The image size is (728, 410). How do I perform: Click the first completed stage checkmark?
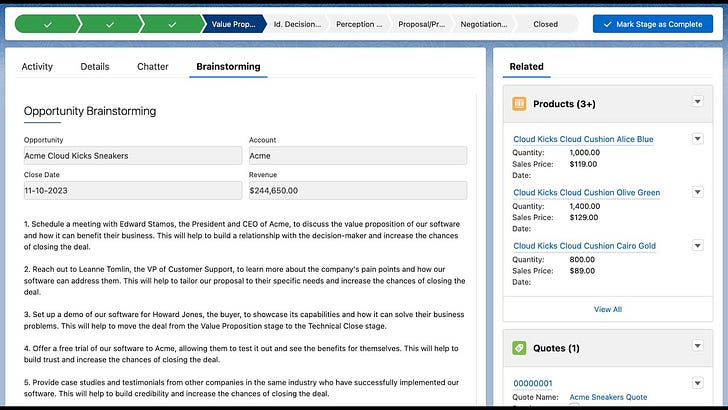[x=47, y=24]
